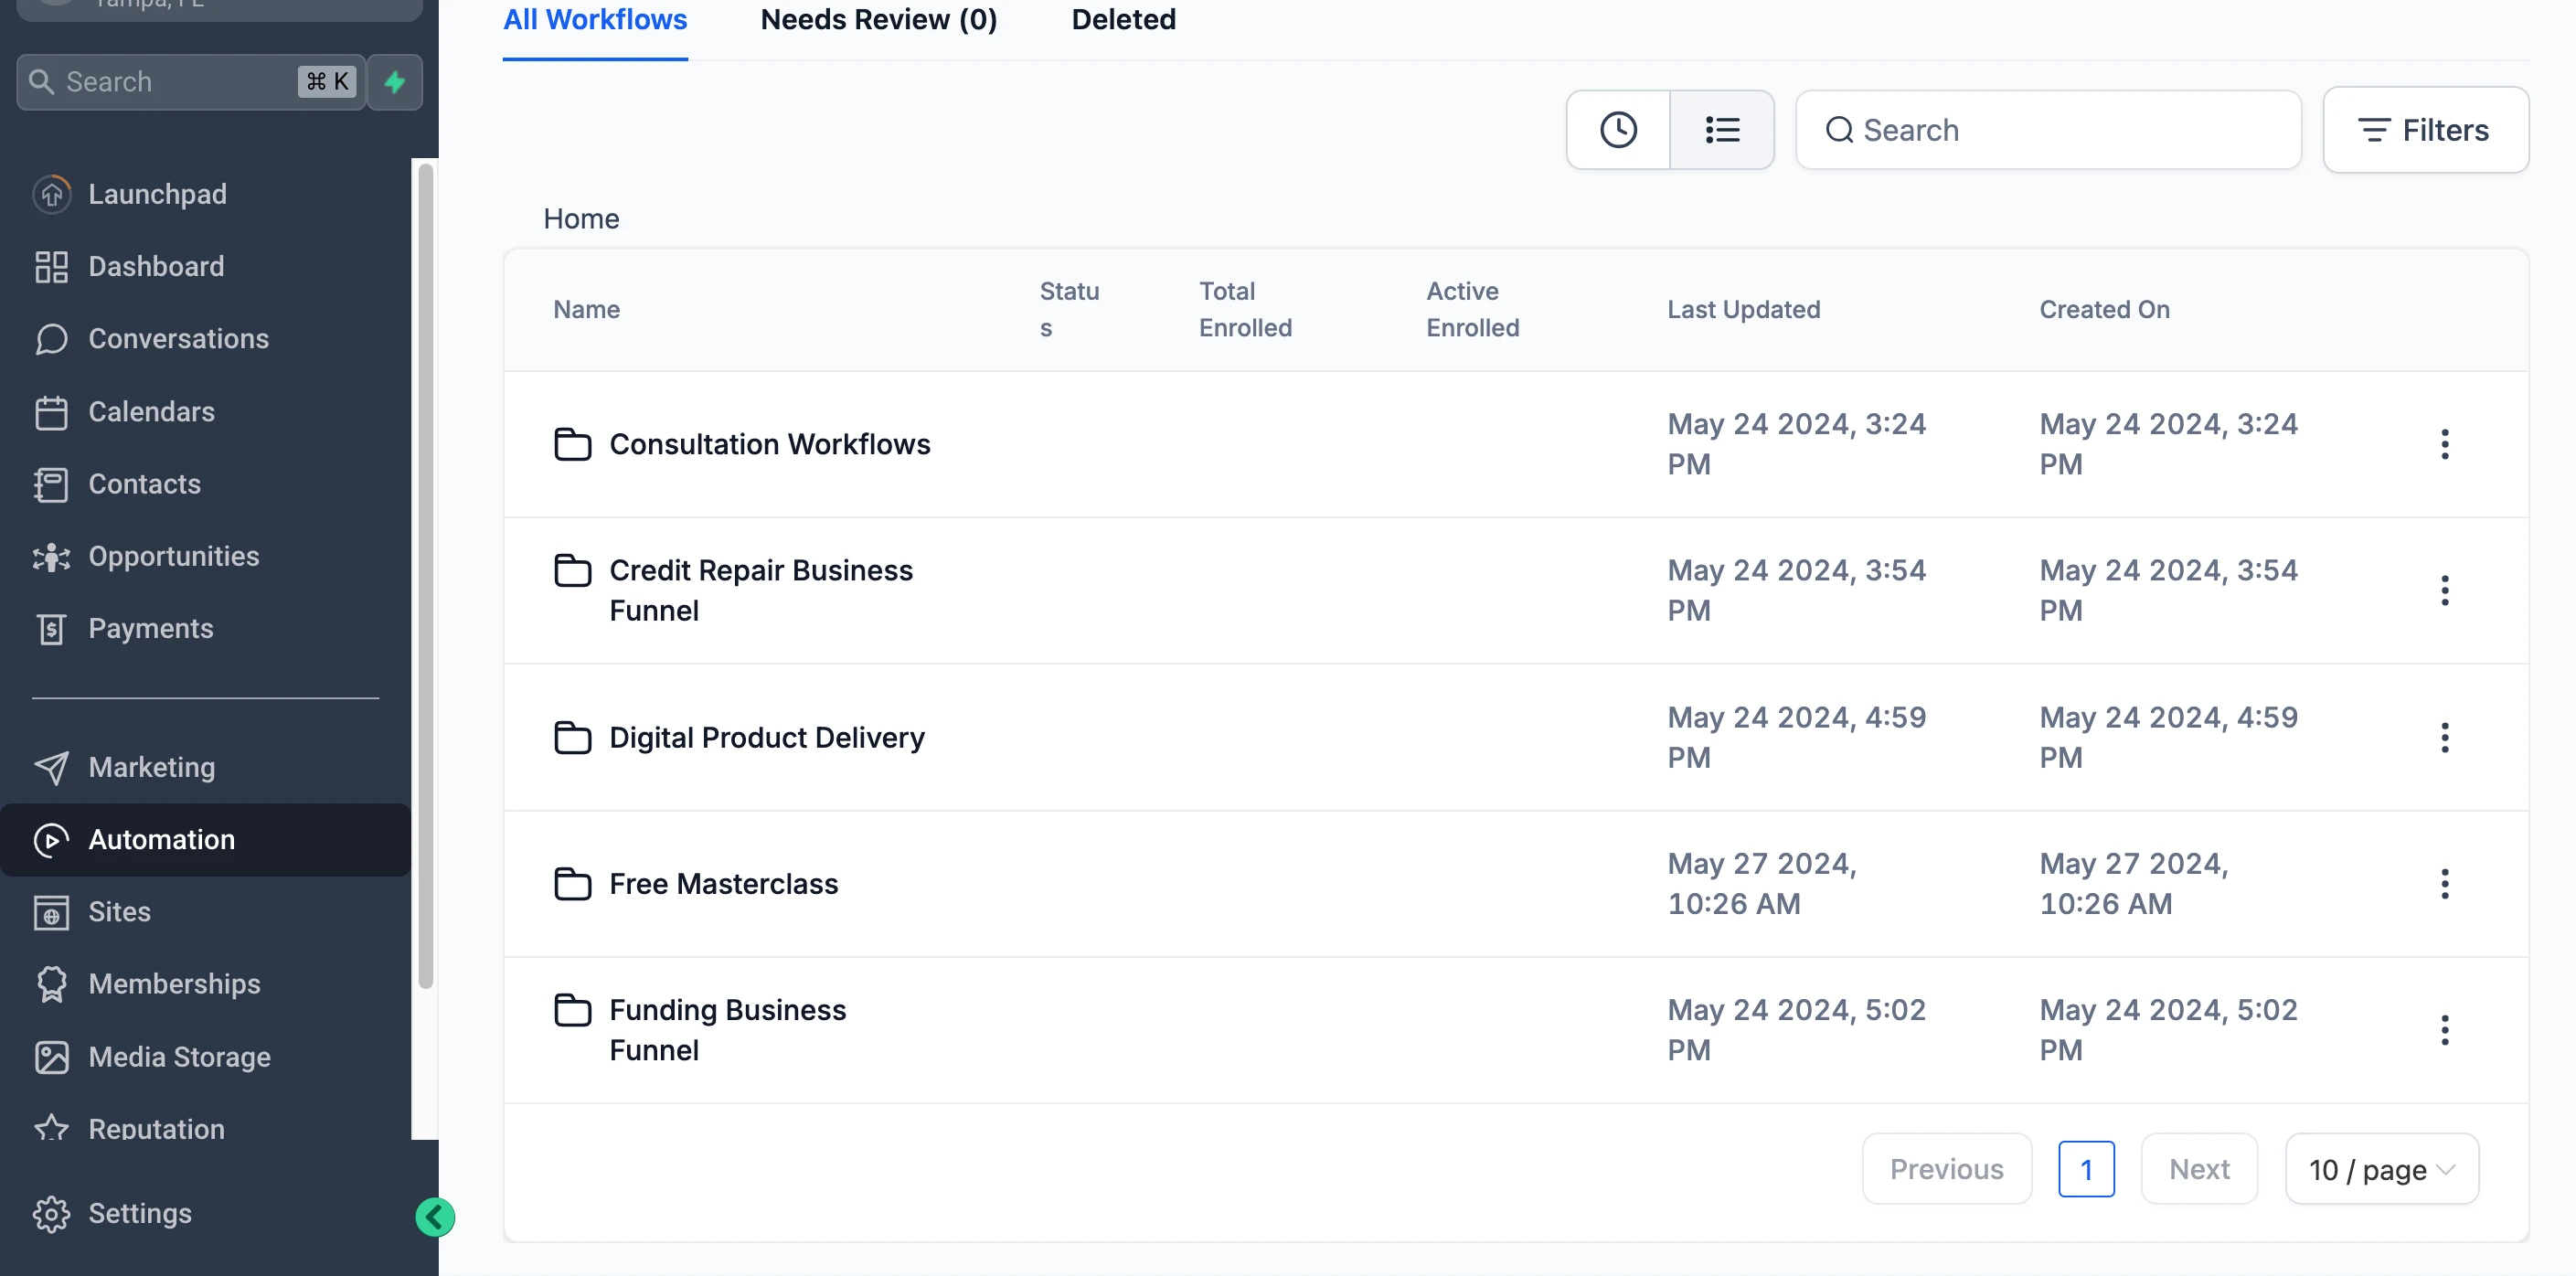Open the Settings gear in the sidebar
Viewport: 2576px width, 1276px height.
(139, 1213)
